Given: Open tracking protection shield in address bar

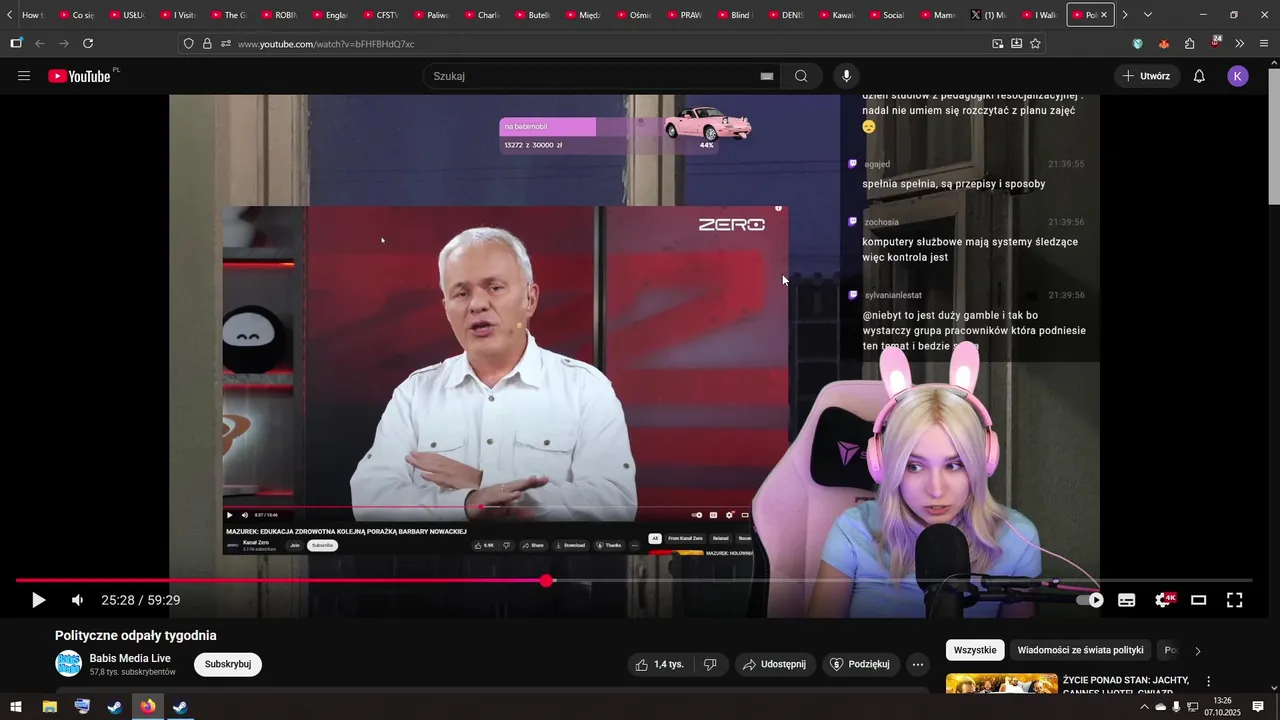Looking at the screenshot, I should pyautogui.click(x=188, y=44).
